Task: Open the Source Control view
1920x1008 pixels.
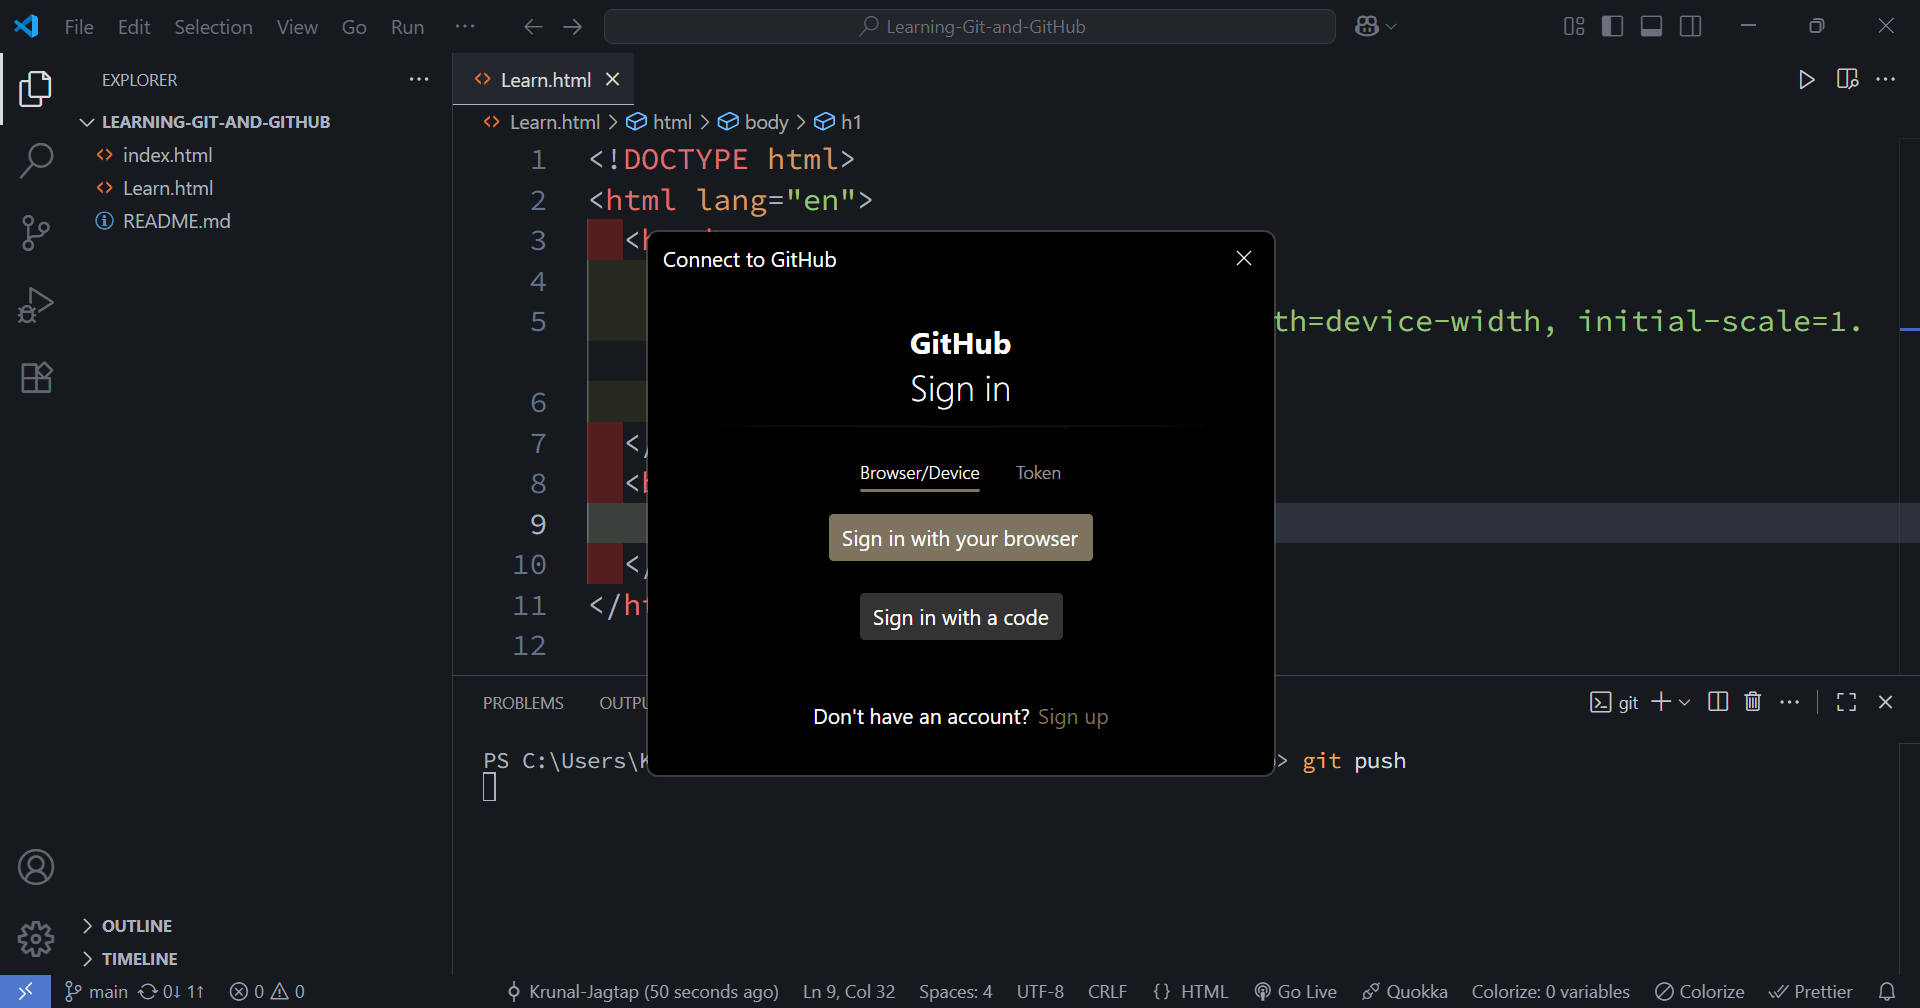Action: (36, 232)
